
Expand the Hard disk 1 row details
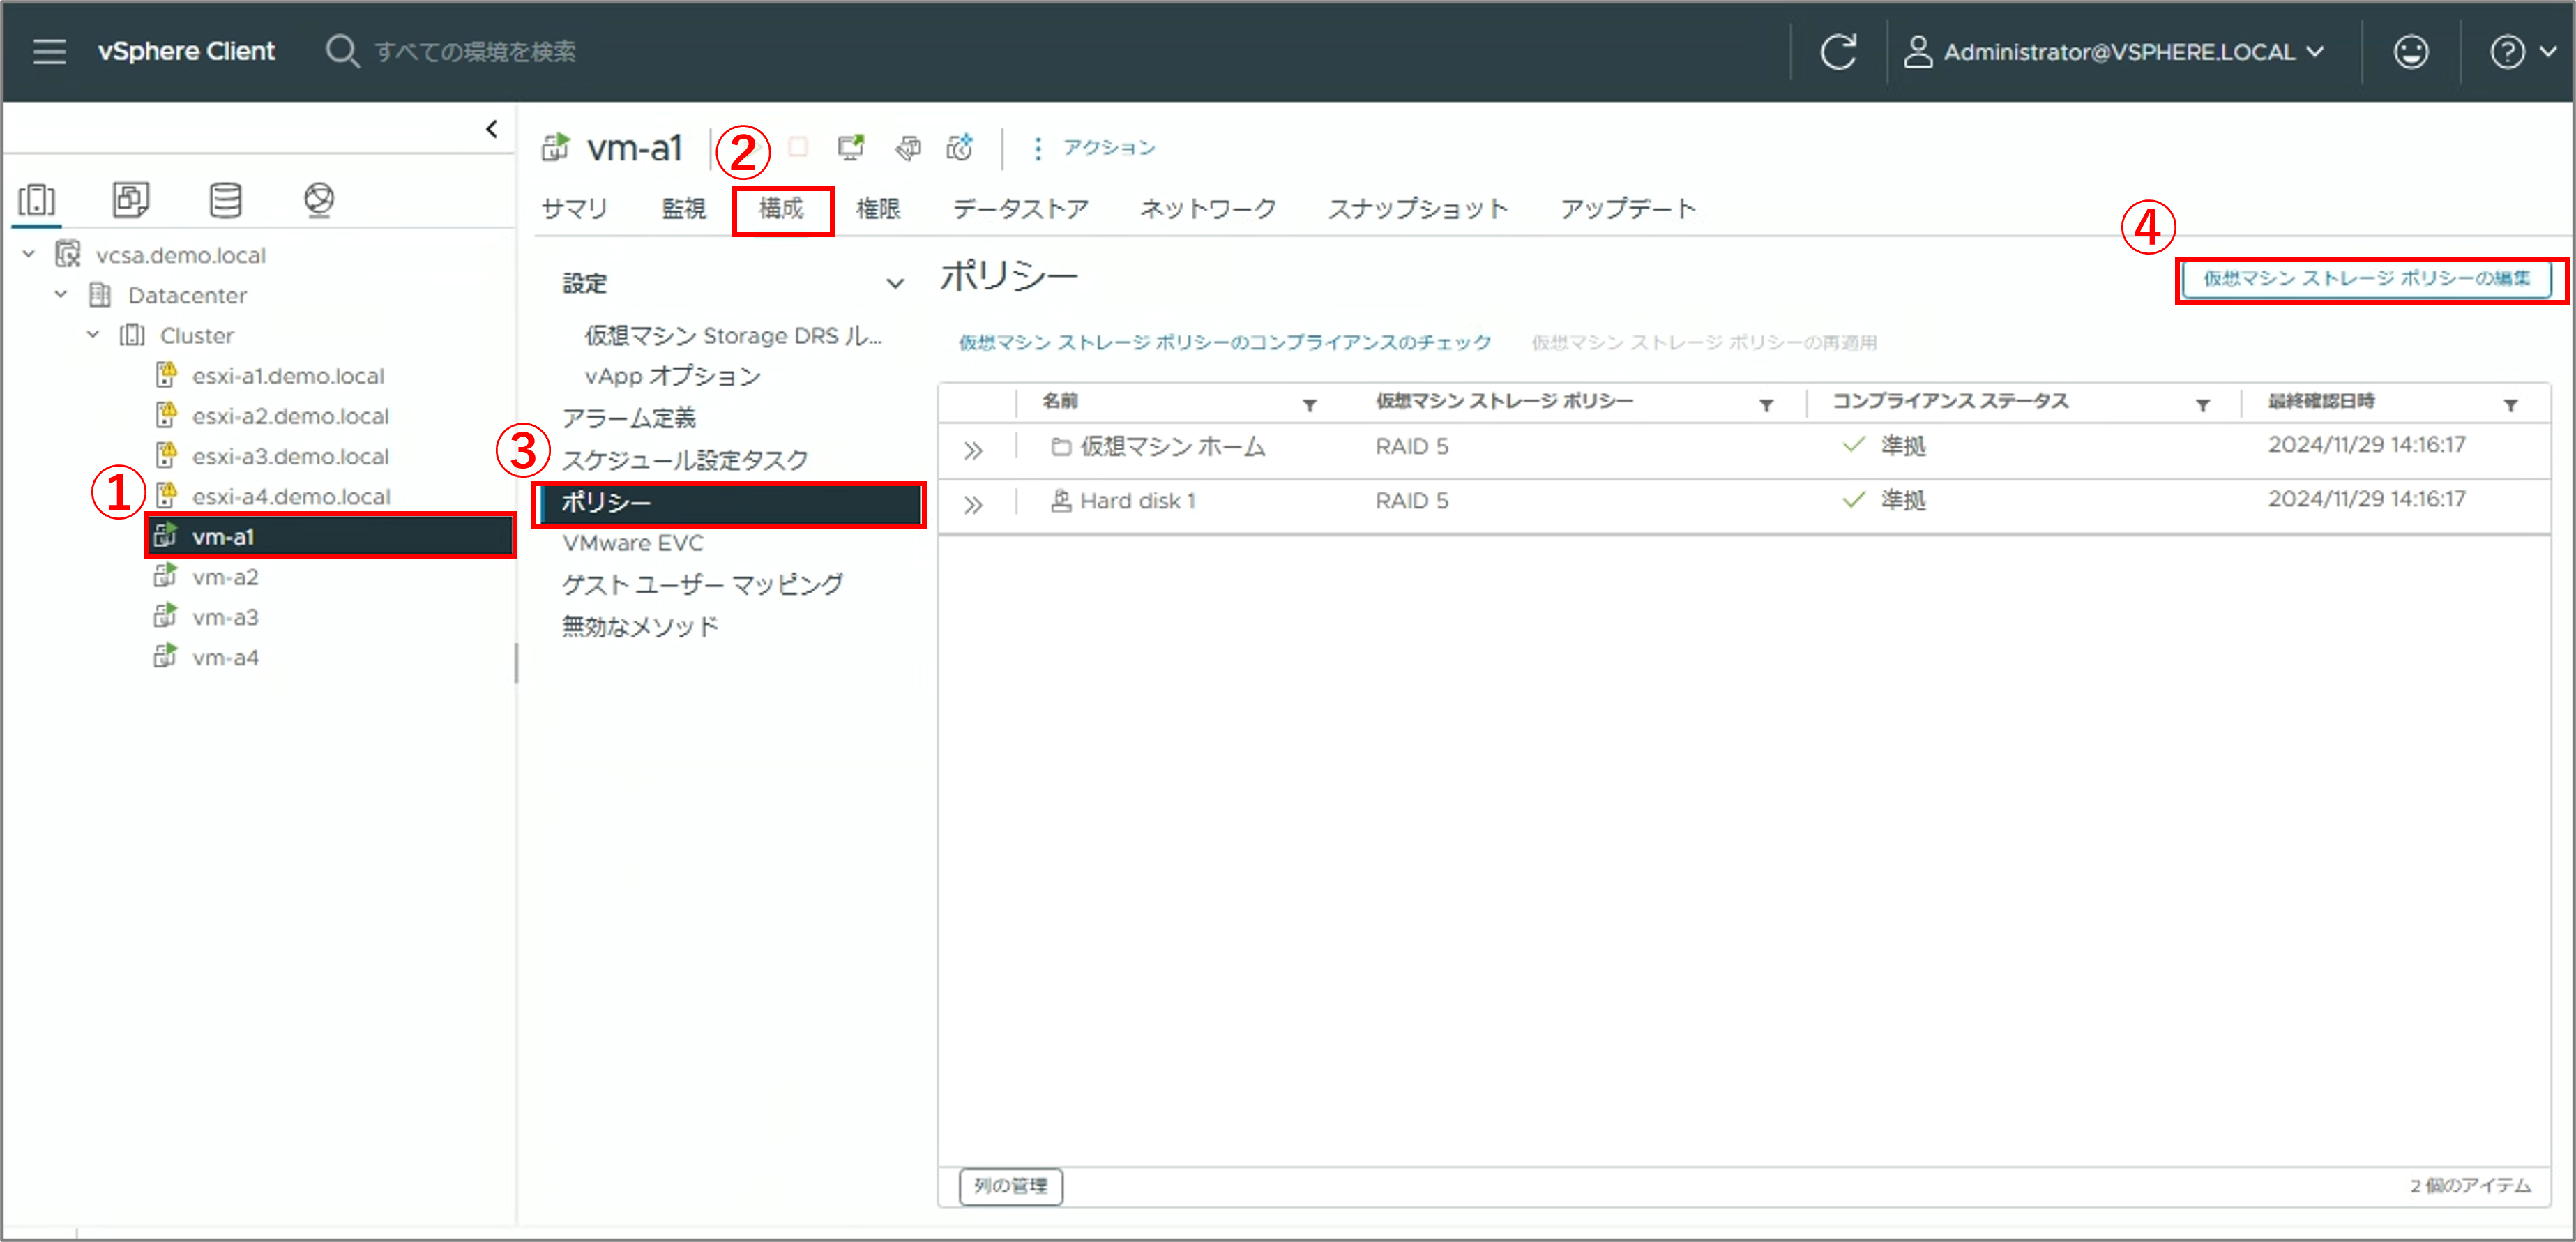tap(973, 505)
